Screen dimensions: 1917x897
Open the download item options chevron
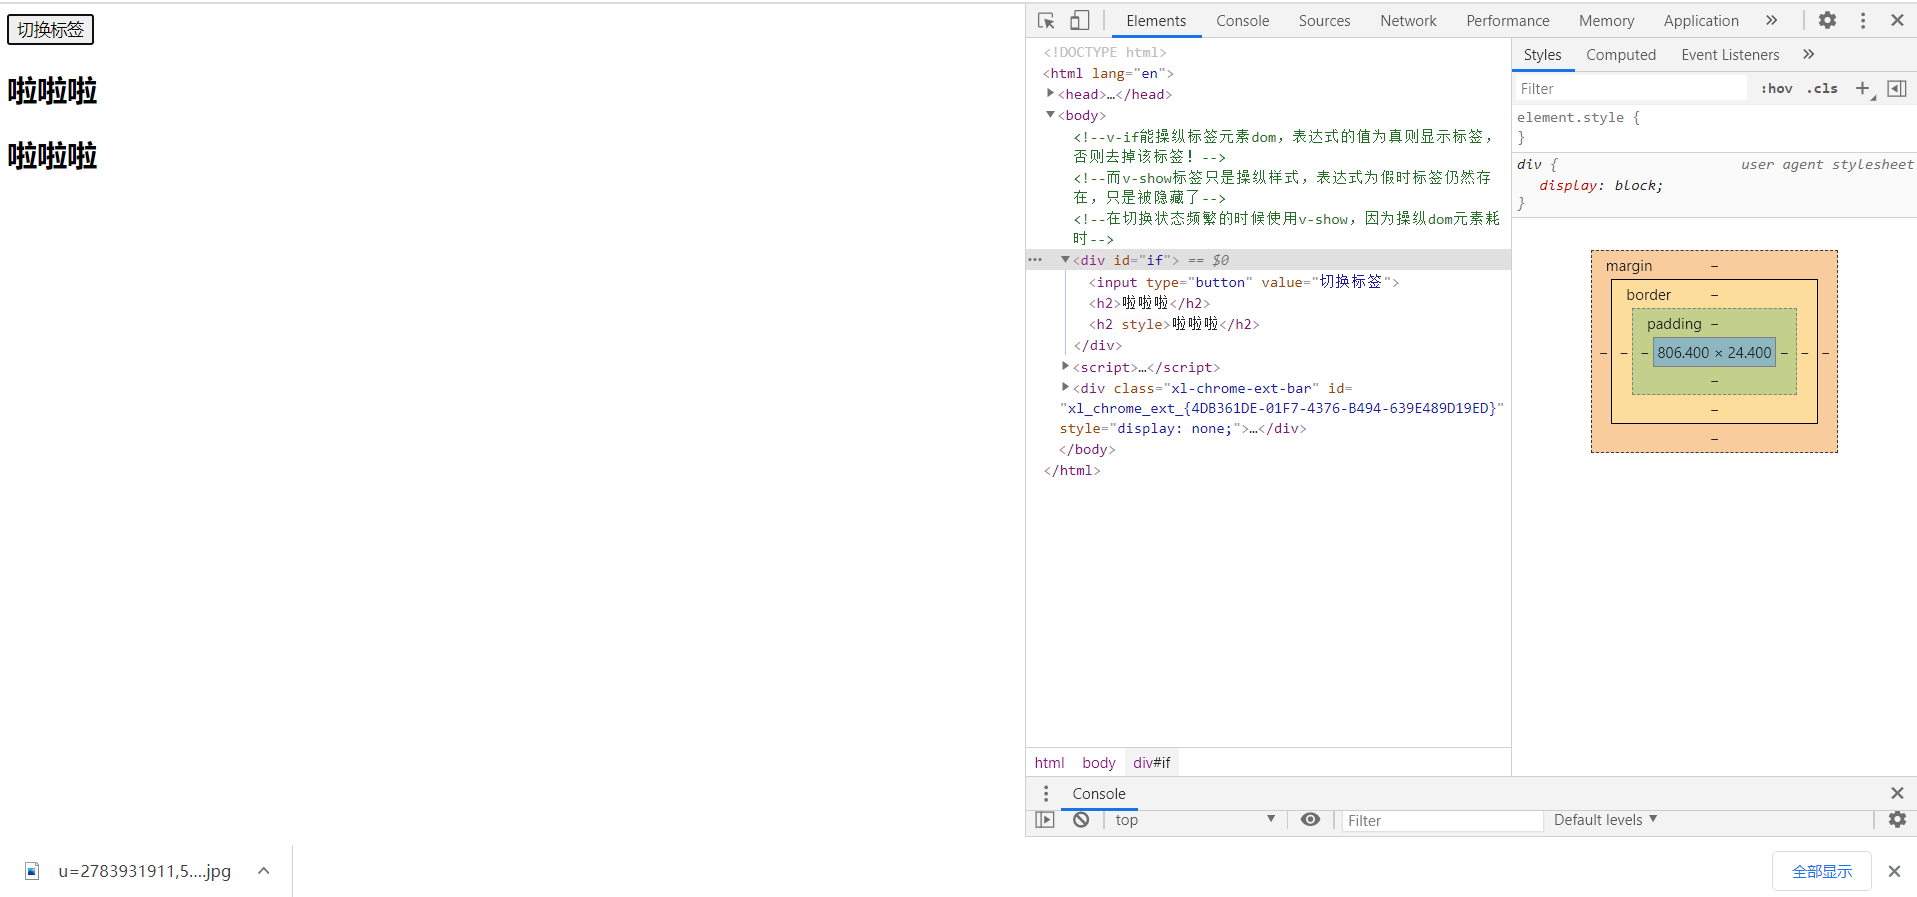pyautogui.click(x=263, y=871)
